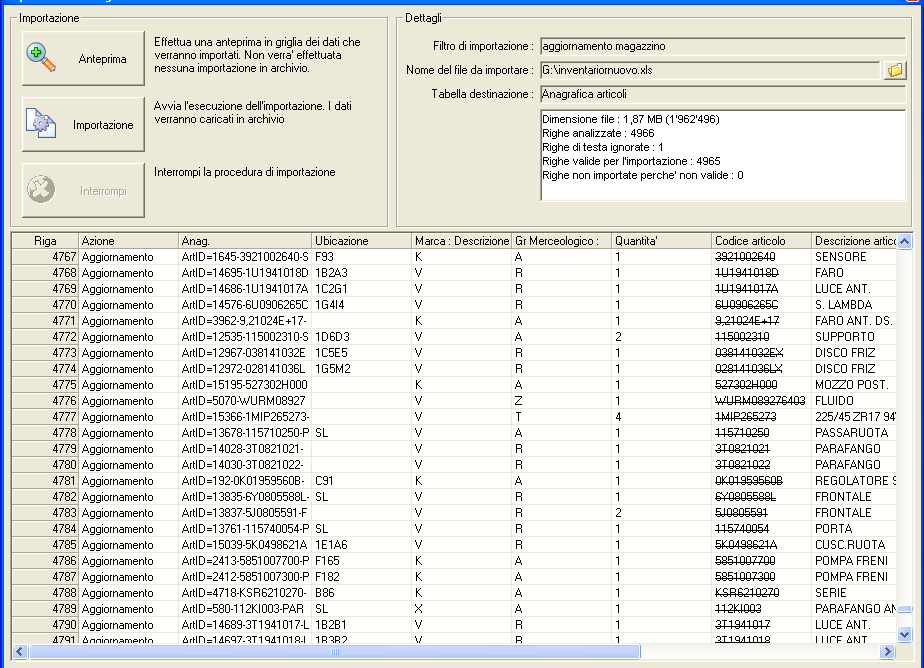Click the greyed-out Interrompi button
This screenshot has width=924, height=668.
tap(83, 190)
